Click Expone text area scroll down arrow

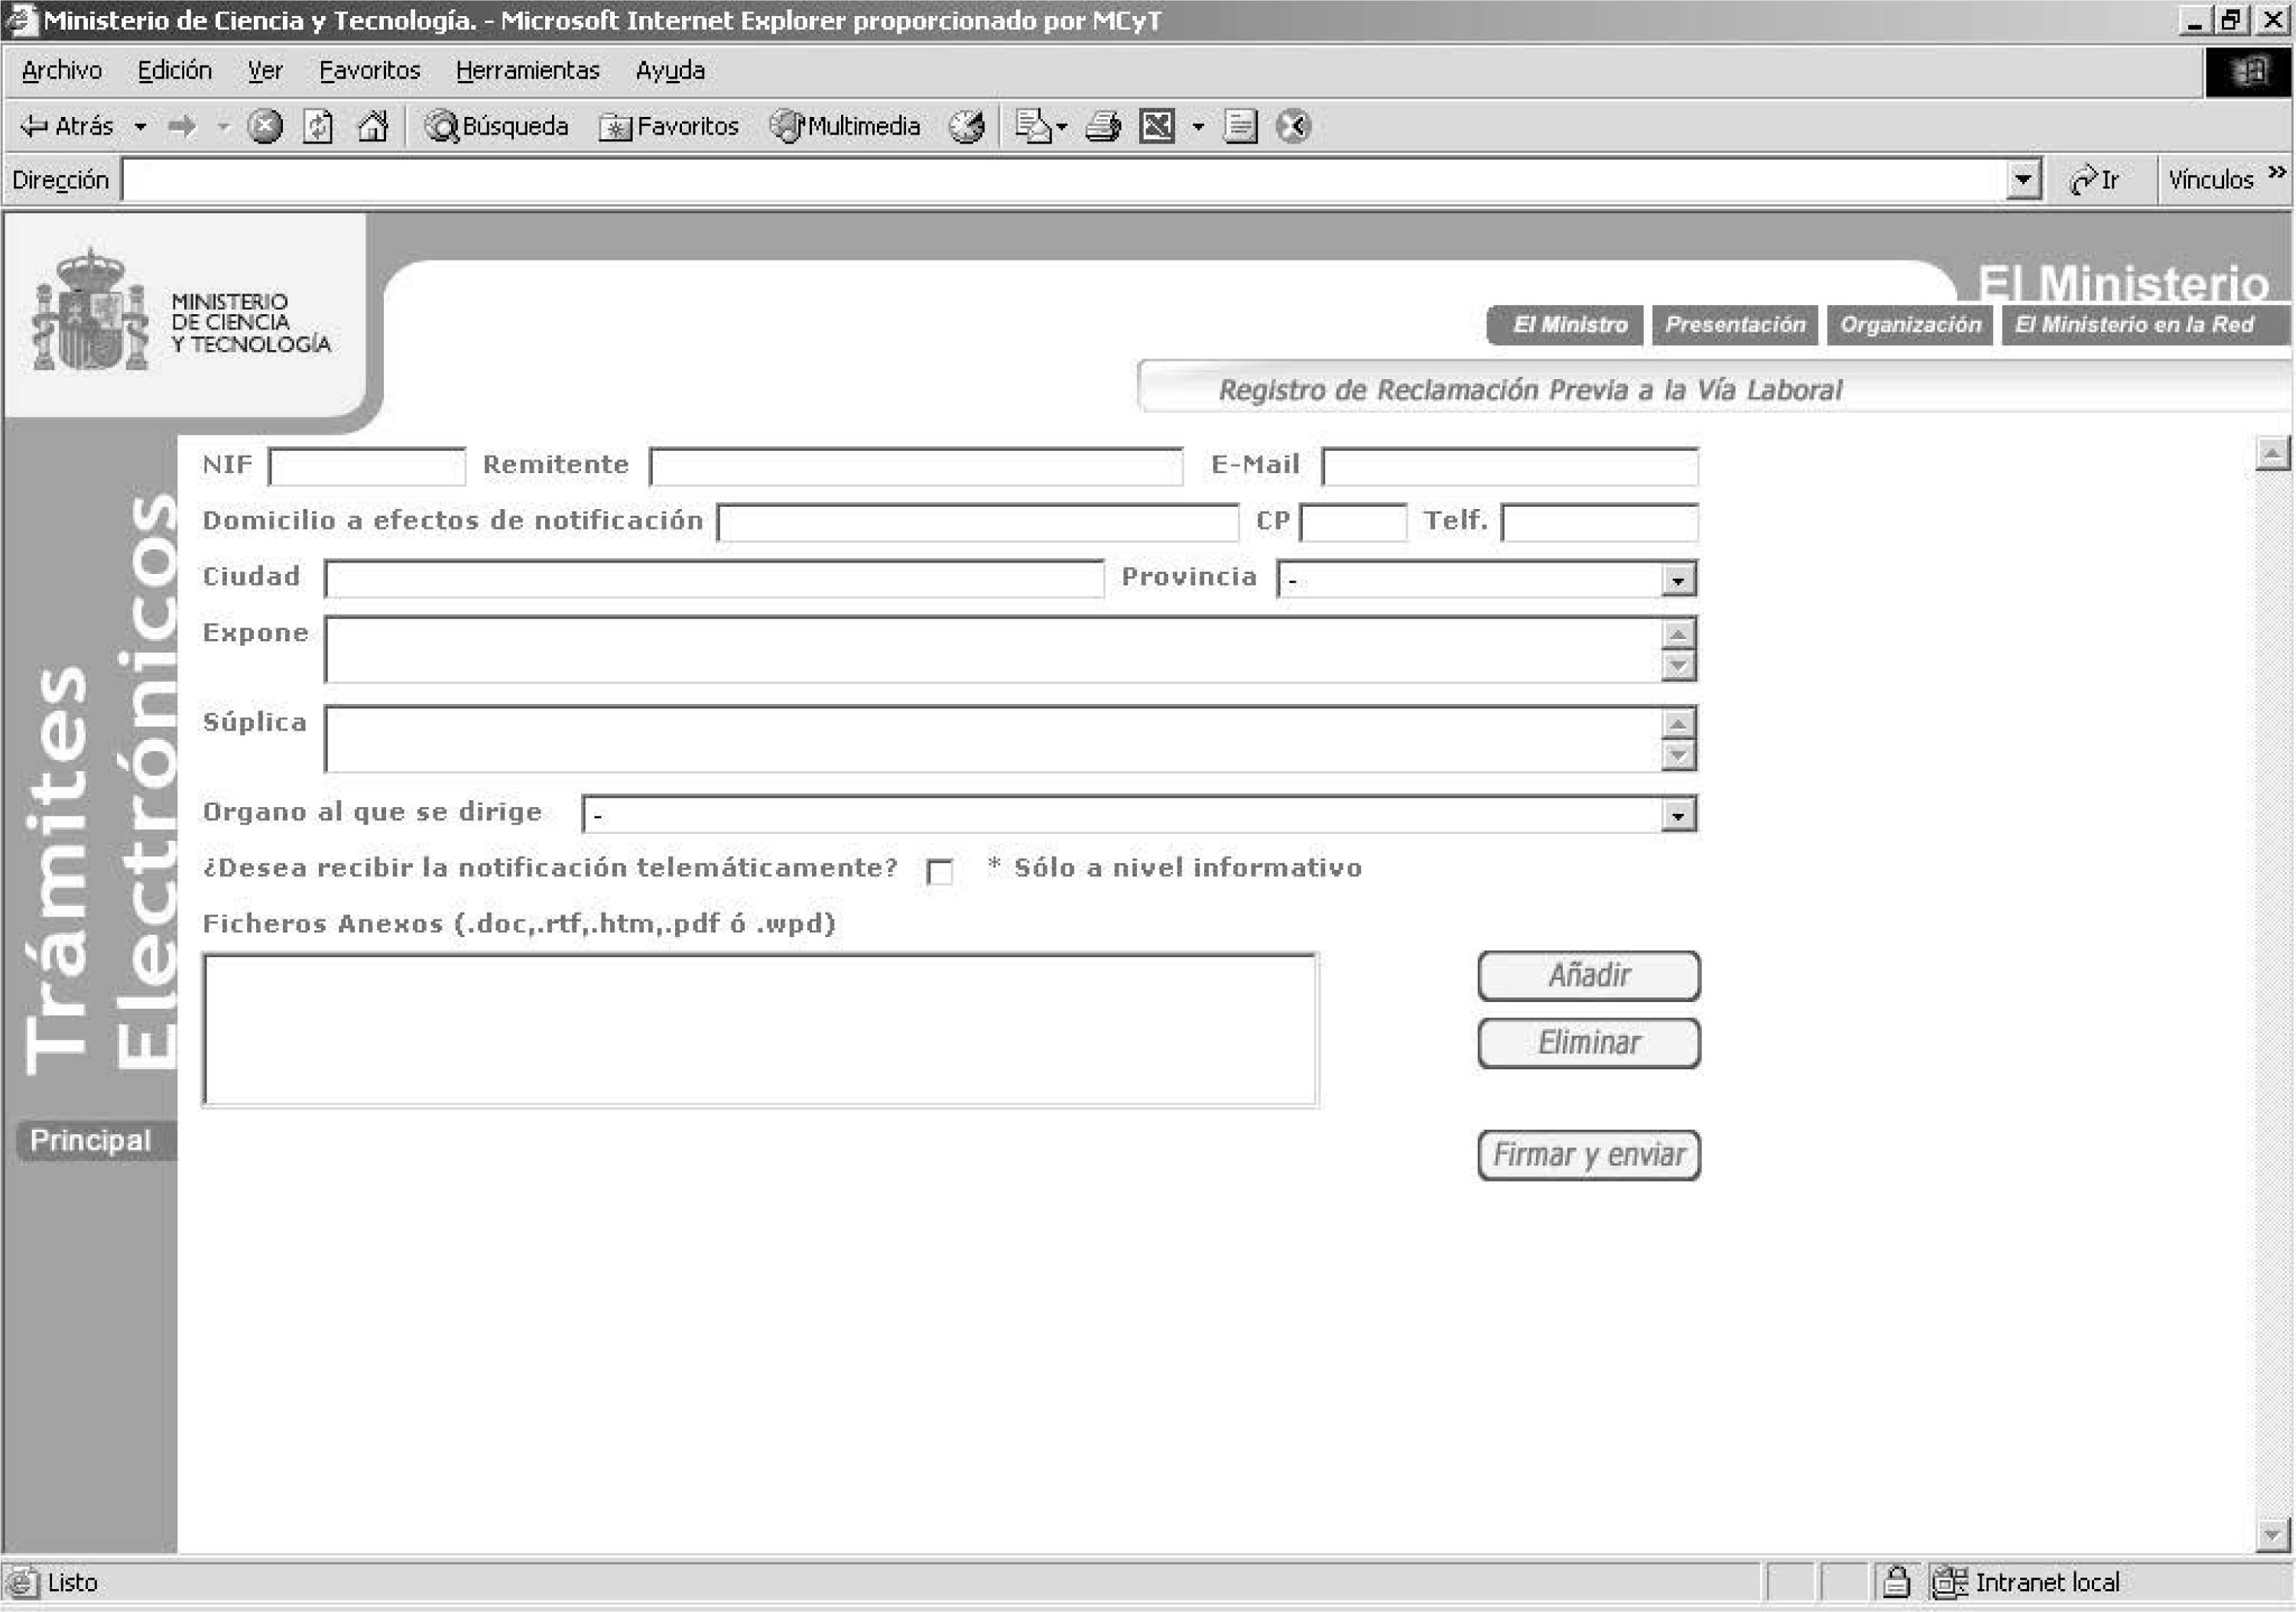point(1679,666)
